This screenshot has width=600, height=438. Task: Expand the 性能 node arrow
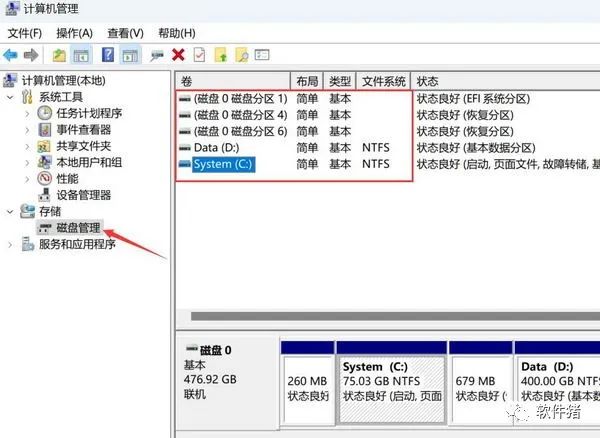tap(27, 179)
